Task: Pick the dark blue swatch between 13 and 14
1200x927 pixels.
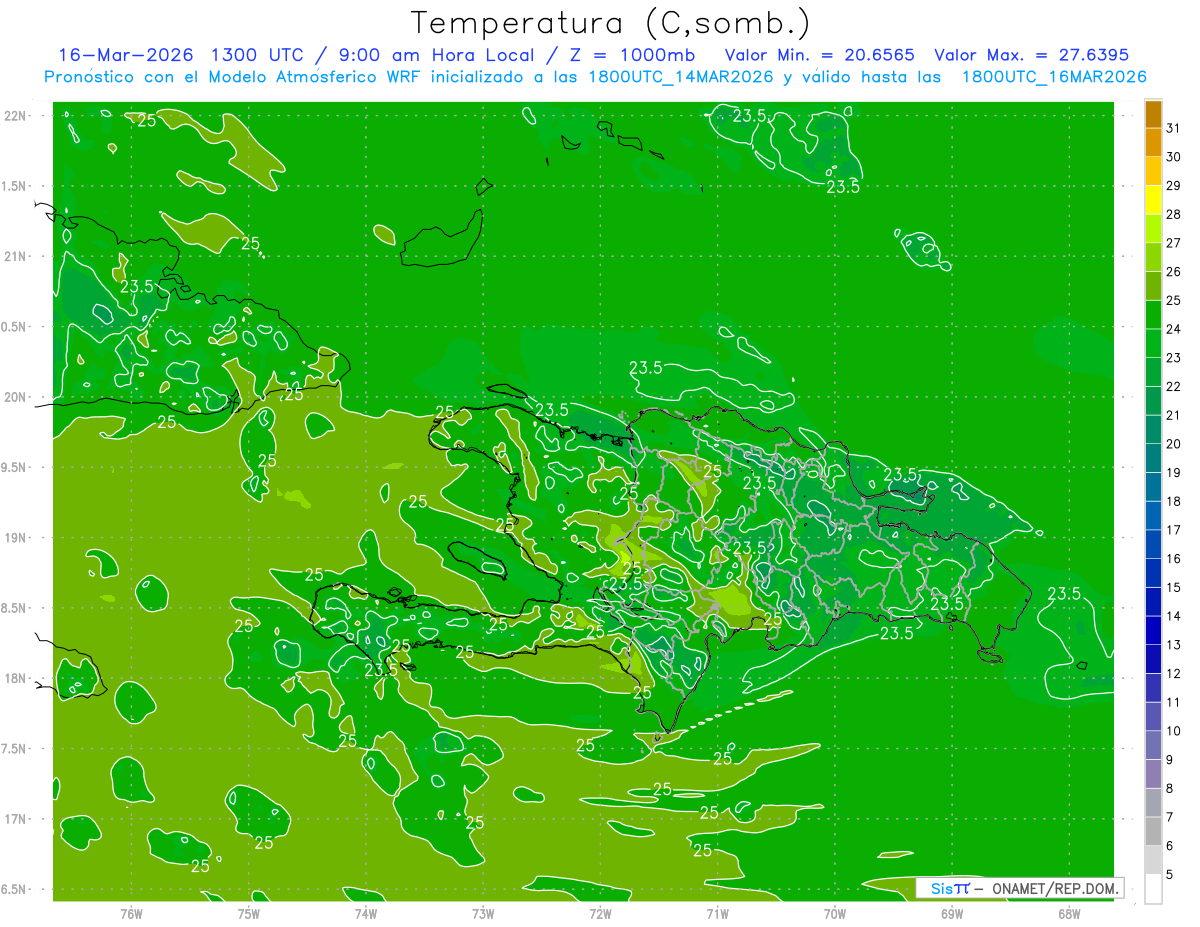Action: (1153, 630)
